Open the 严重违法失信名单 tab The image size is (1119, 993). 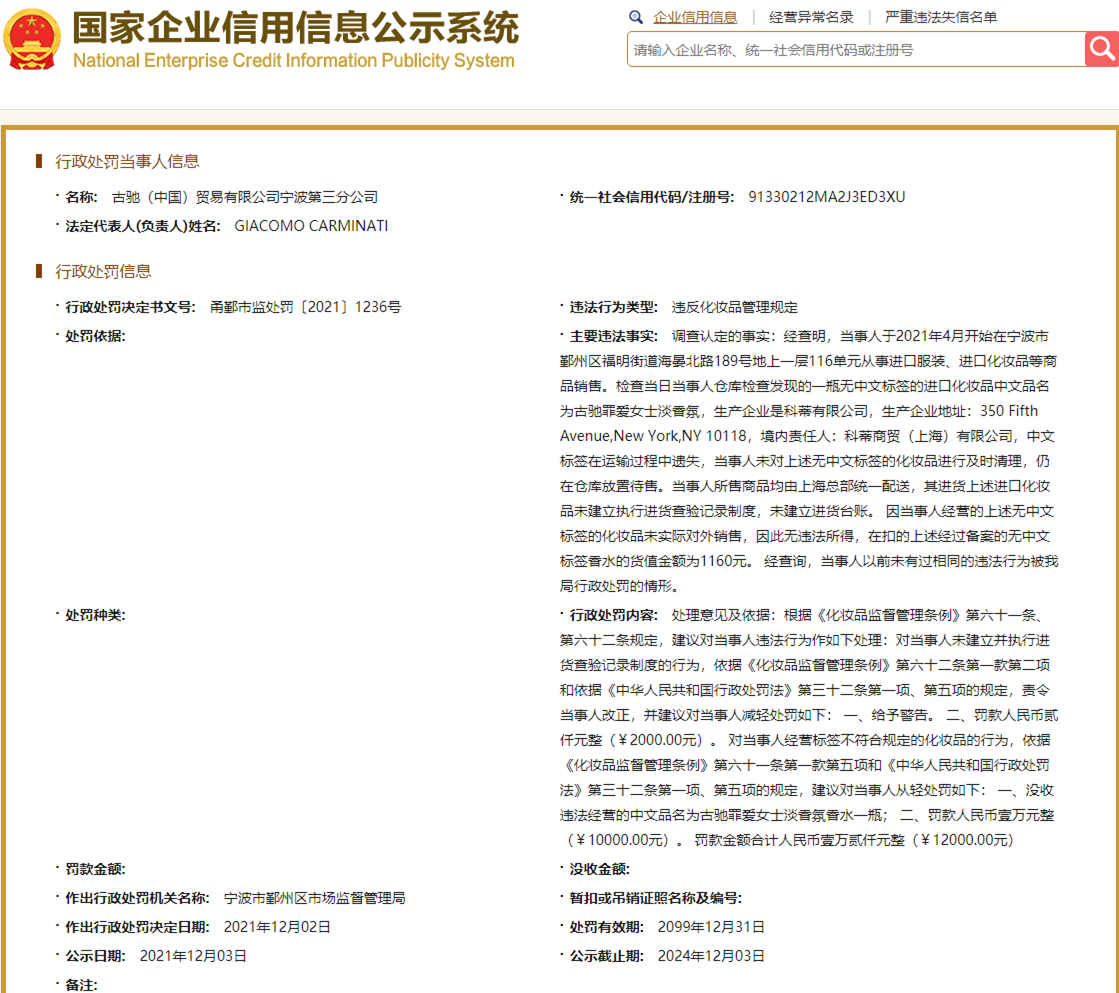click(941, 17)
